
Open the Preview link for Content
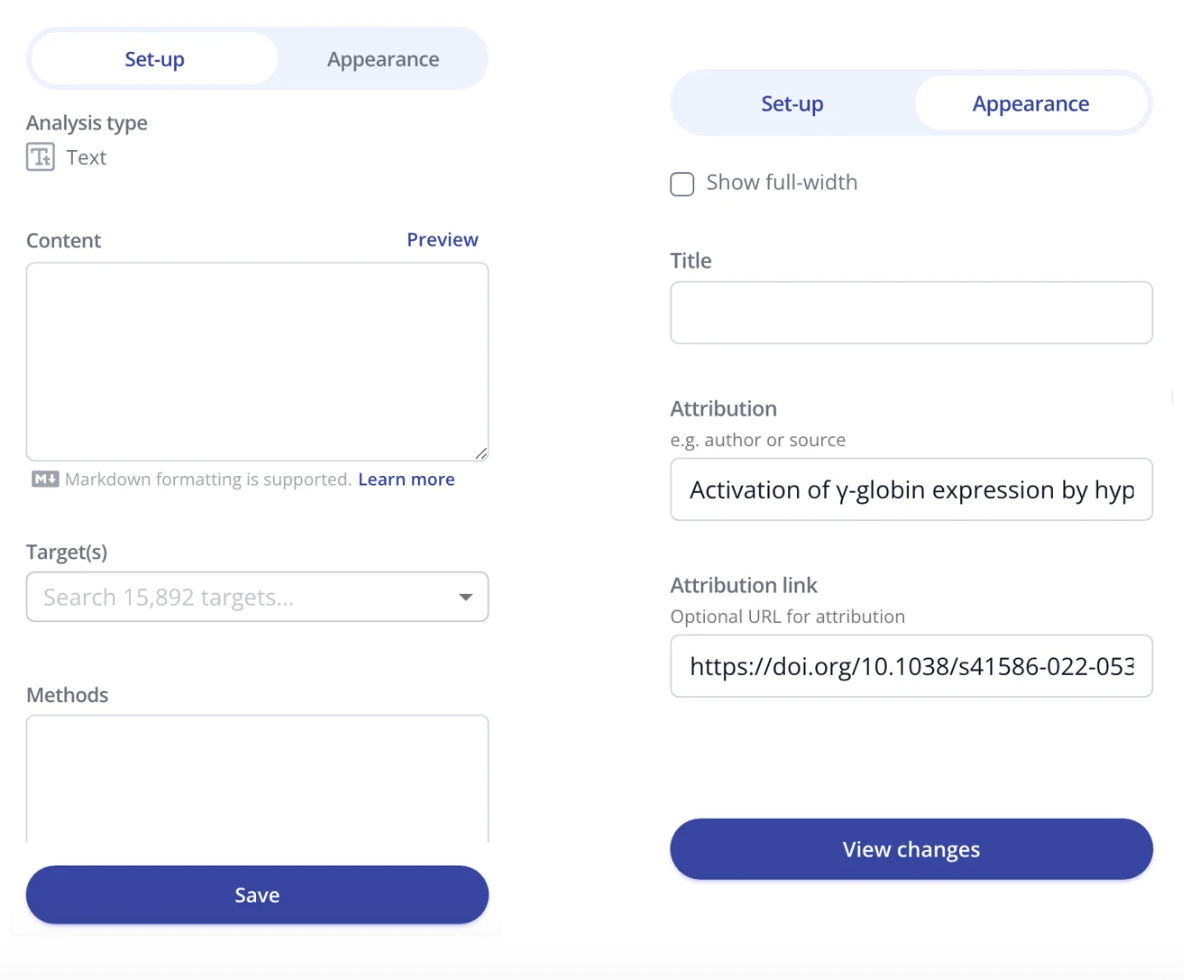click(x=442, y=240)
